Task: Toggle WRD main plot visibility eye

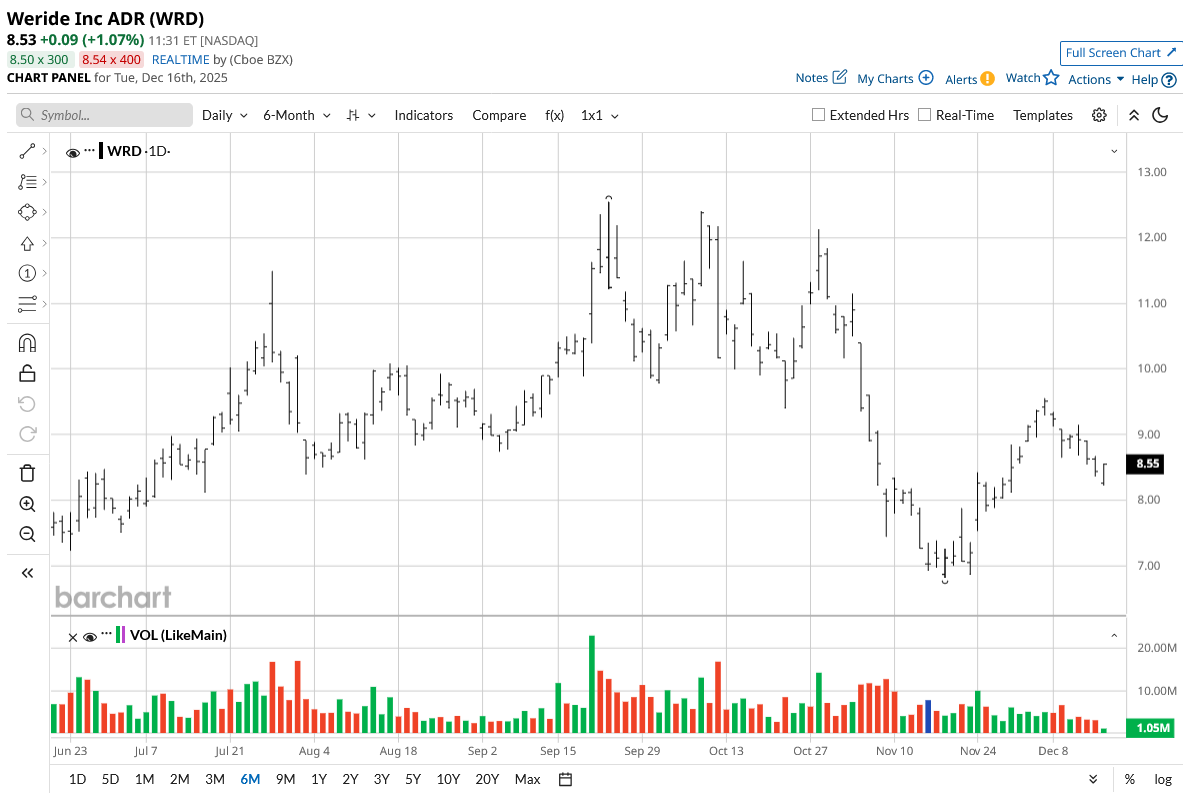Action: [73, 152]
